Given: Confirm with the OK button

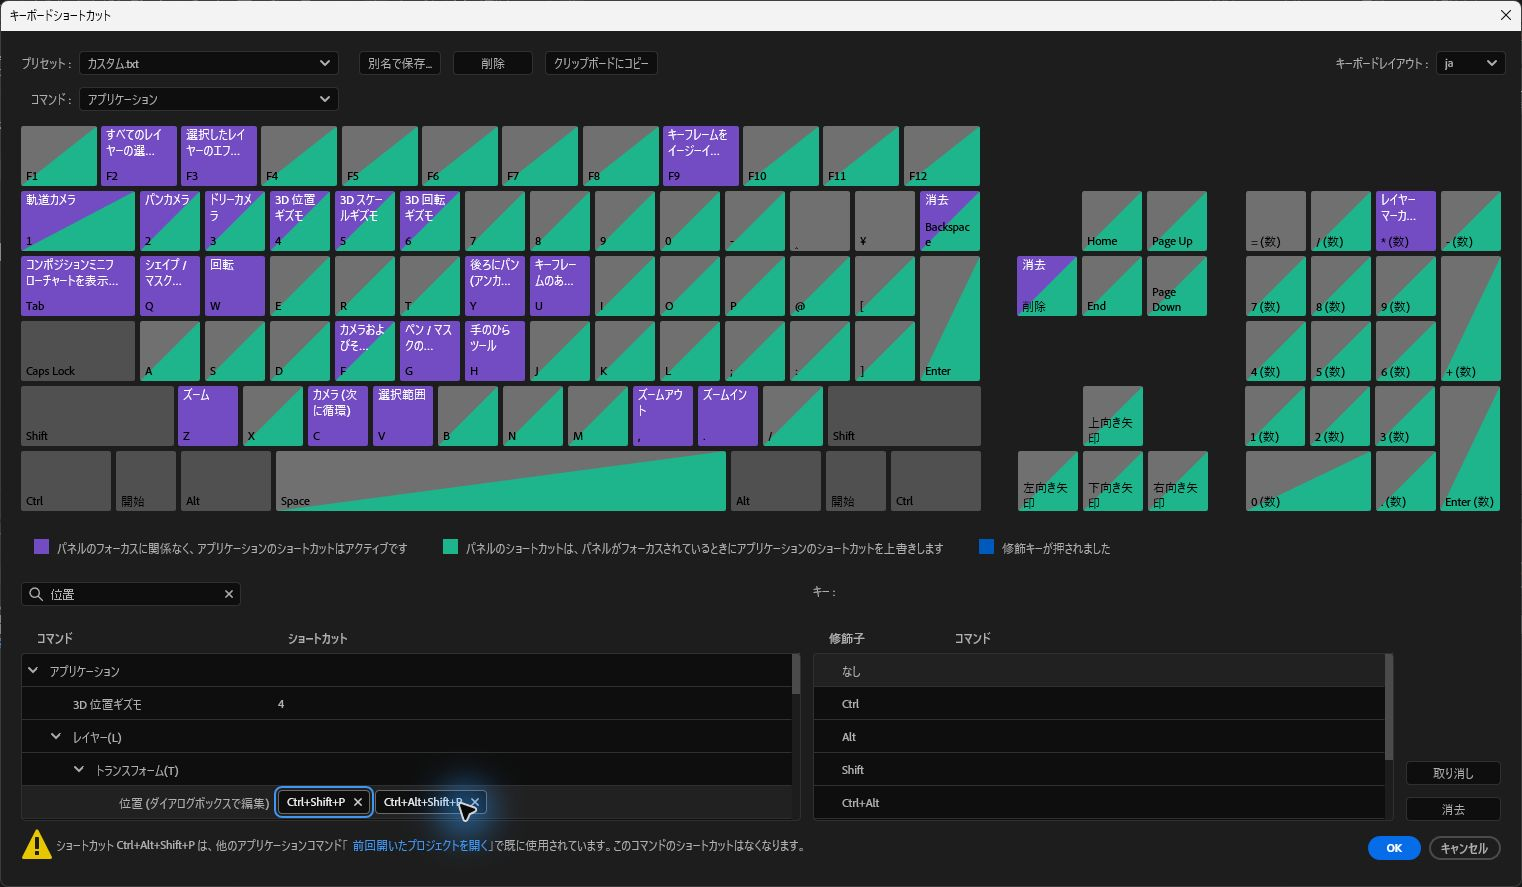Looking at the screenshot, I should pos(1394,848).
